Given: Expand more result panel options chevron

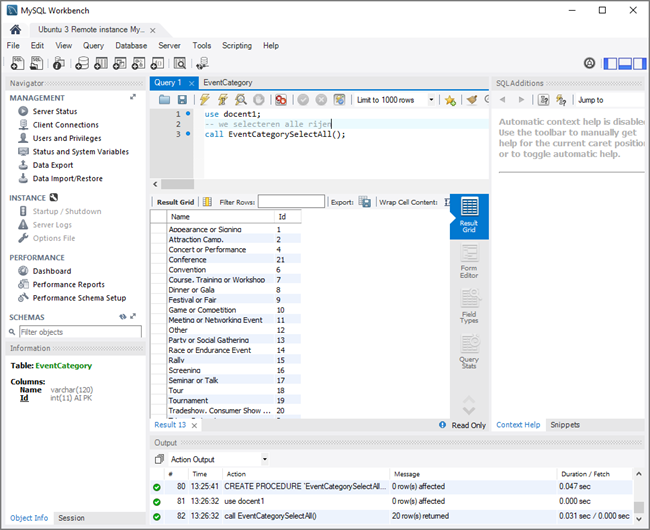Looking at the screenshot, I should (469, 411).
